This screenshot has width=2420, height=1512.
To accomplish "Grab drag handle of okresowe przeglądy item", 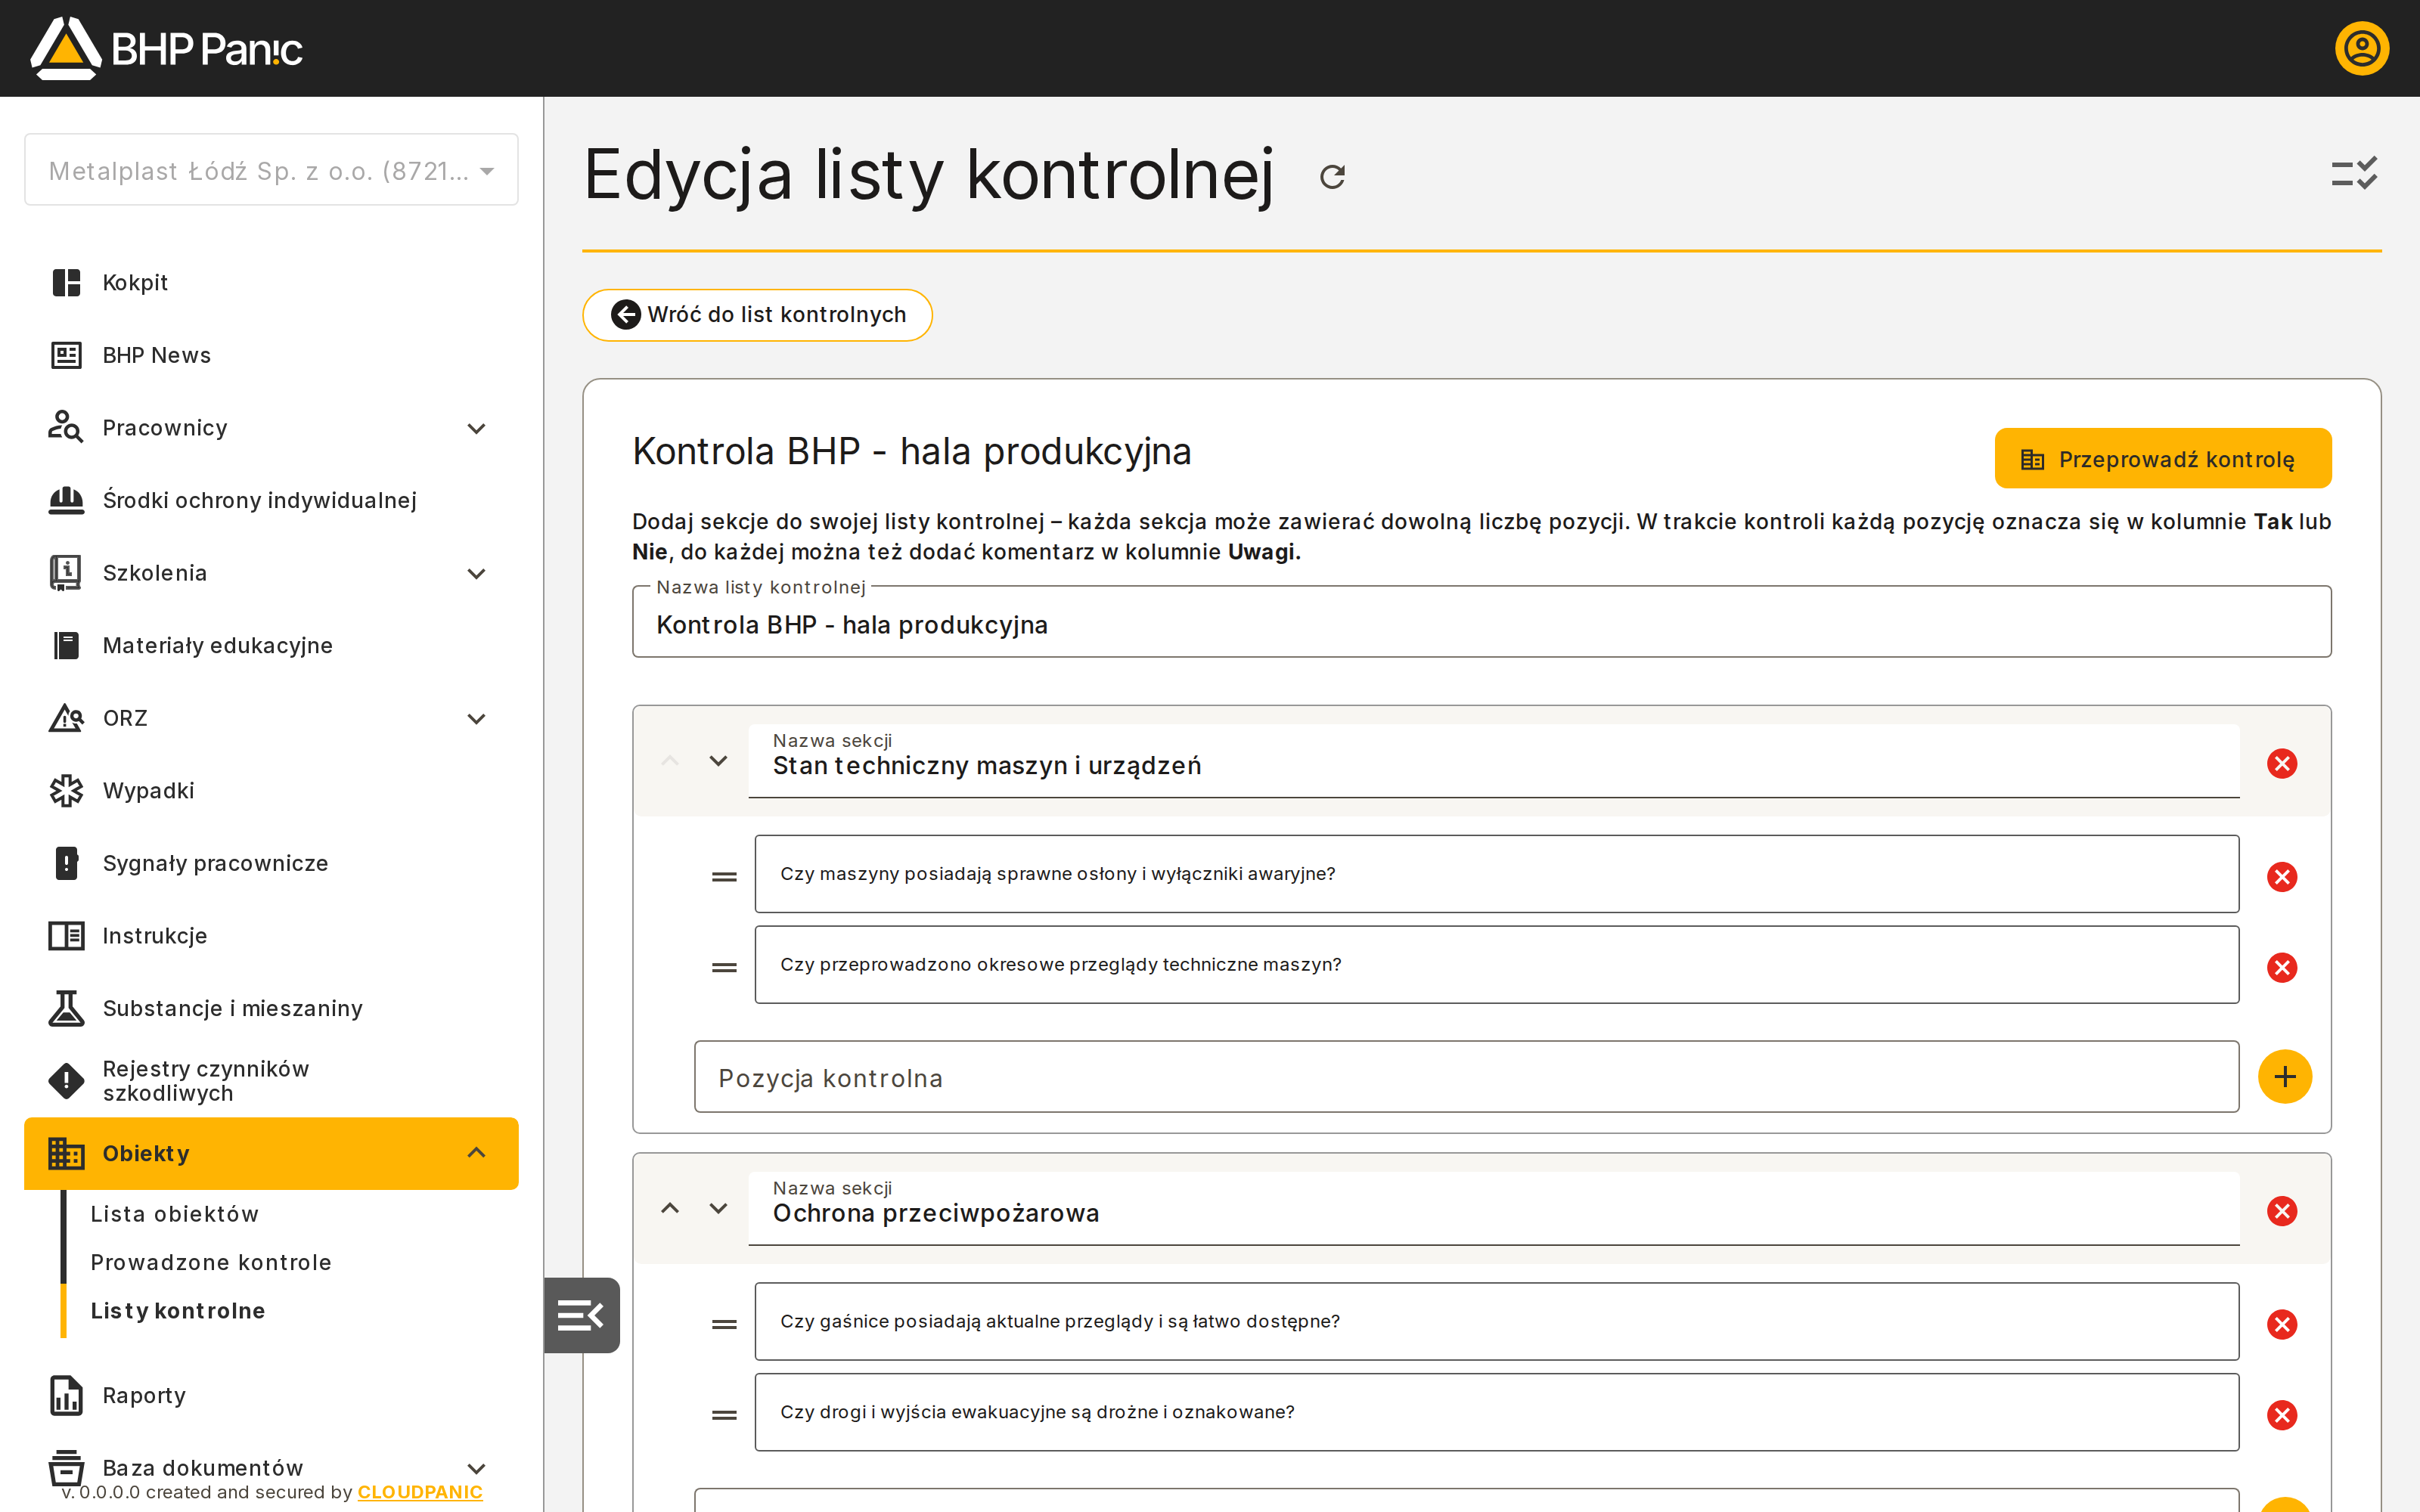I will [724, 968].
